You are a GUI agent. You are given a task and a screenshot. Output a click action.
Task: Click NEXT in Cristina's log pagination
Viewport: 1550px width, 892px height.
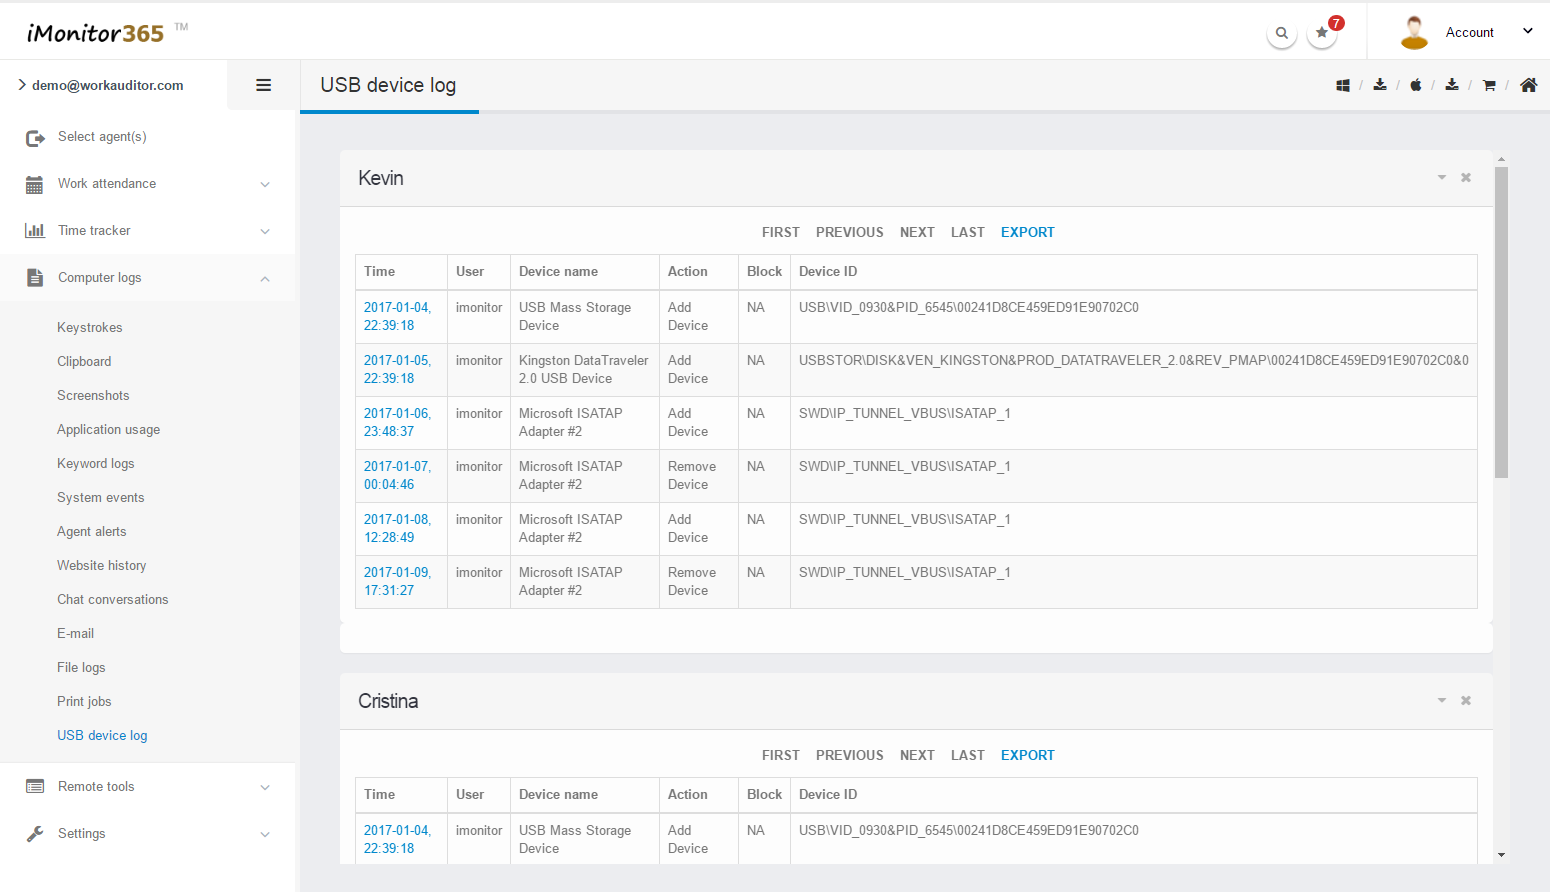coord(917,755)
